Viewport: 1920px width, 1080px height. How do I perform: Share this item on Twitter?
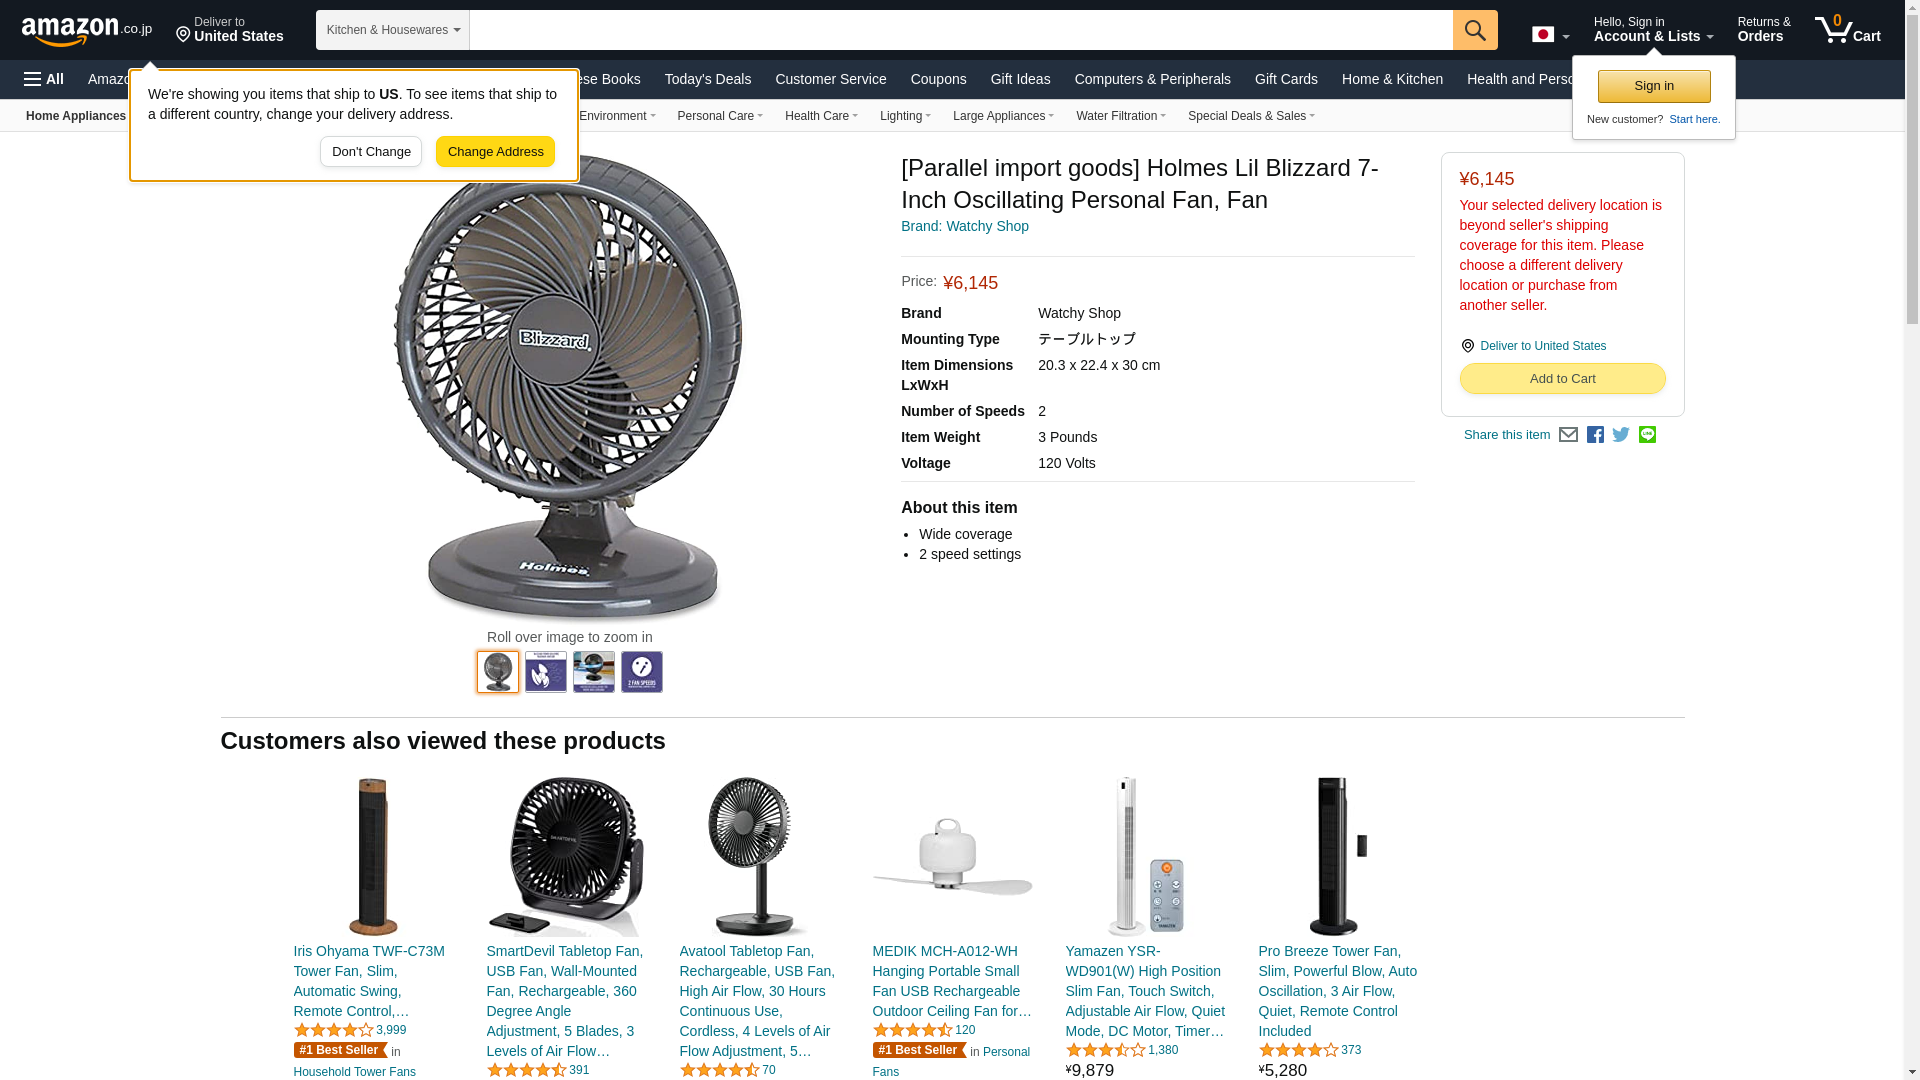(1621, 435)
